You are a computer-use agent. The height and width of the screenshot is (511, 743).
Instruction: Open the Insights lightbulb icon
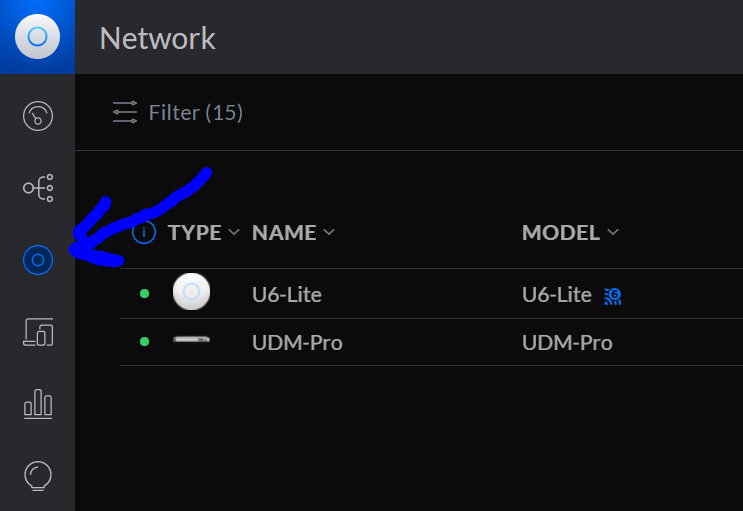[37, 475]
